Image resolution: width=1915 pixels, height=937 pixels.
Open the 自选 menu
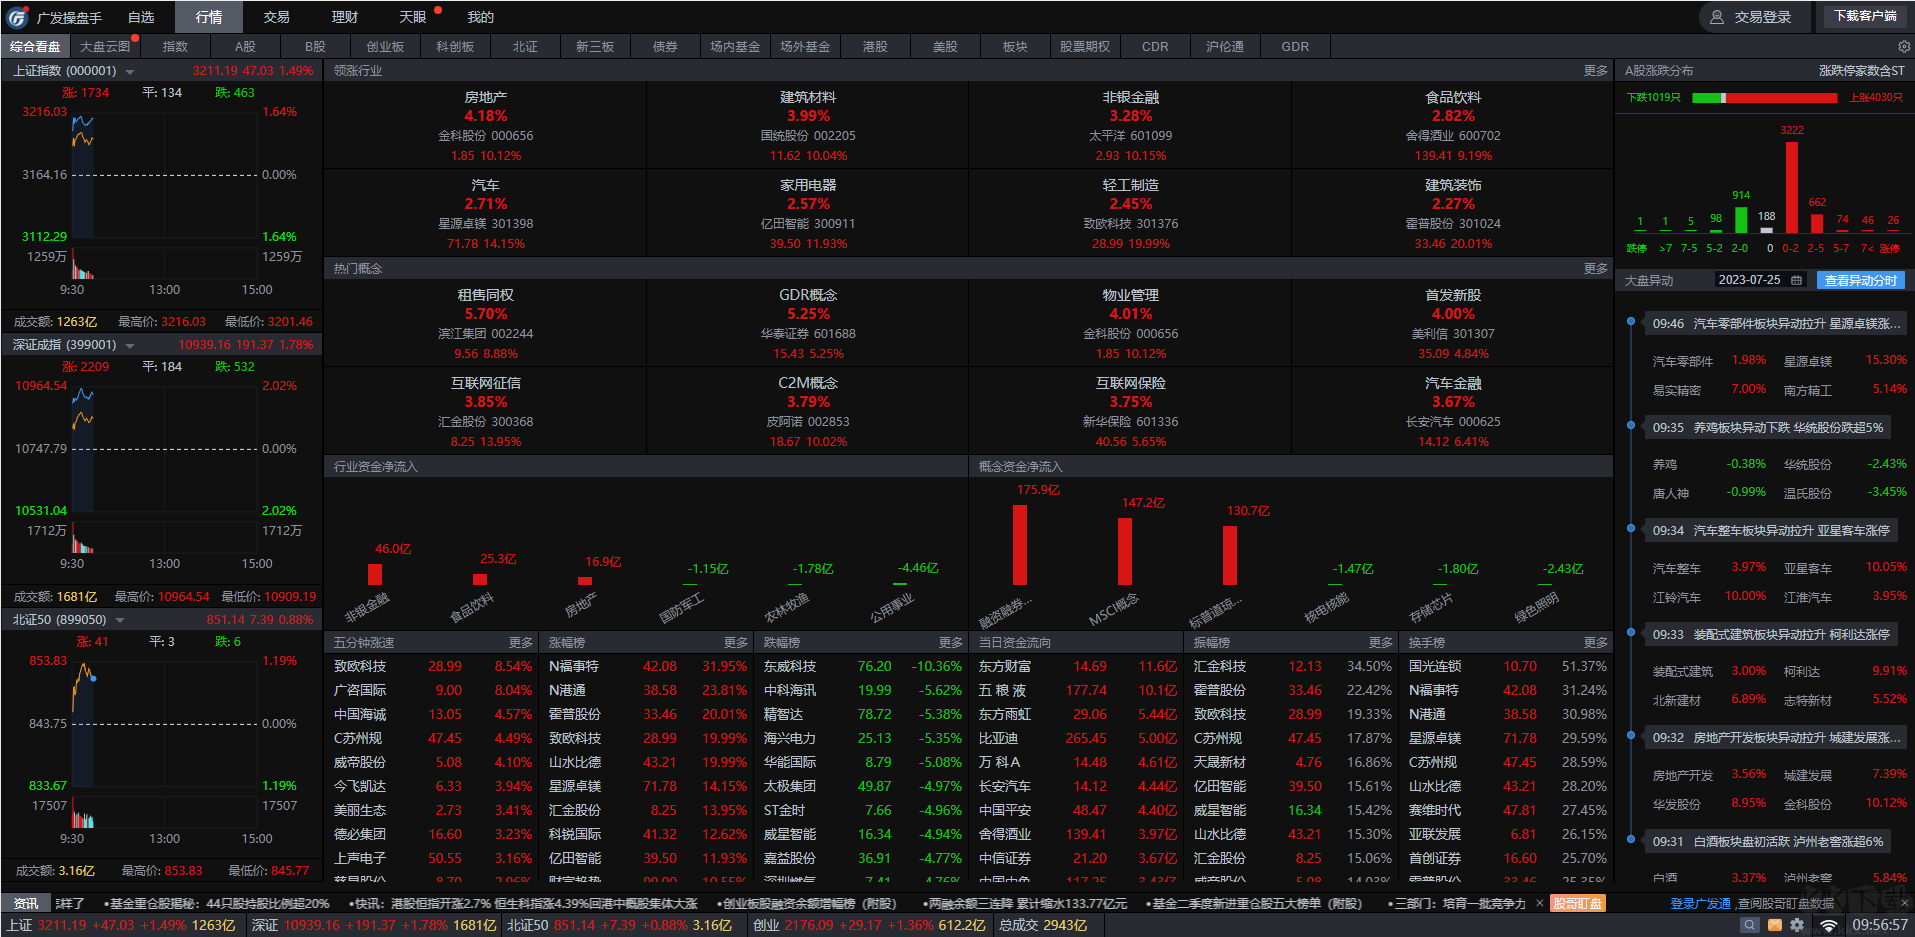tap(141, 17)
